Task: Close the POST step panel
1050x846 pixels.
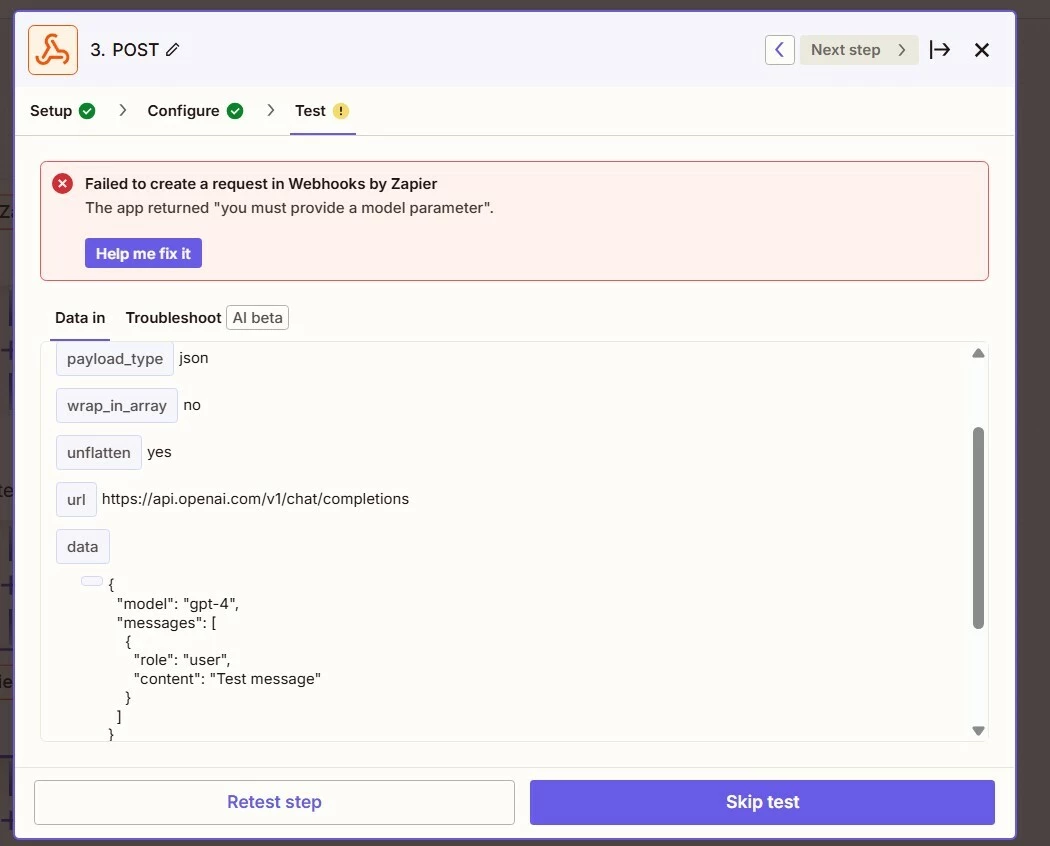Action: coord(982,50)
